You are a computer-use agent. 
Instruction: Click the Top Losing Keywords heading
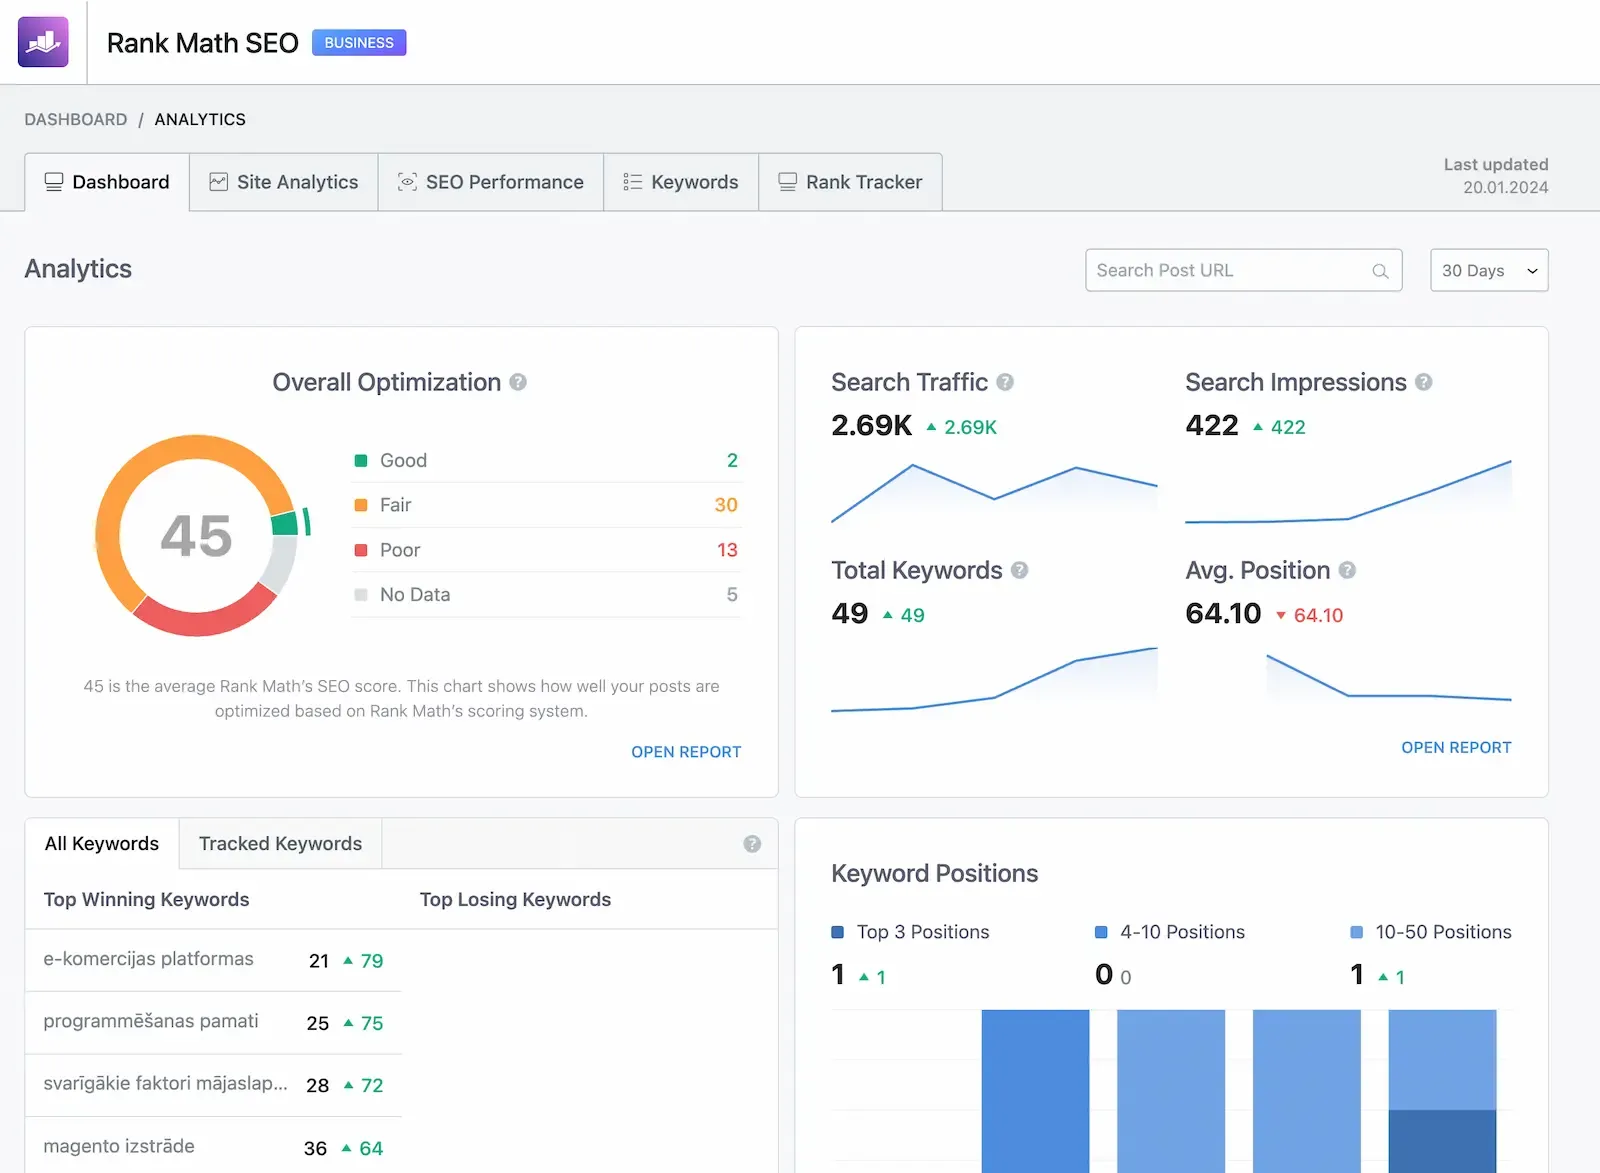pyautogui.click(x=515, y=900)
